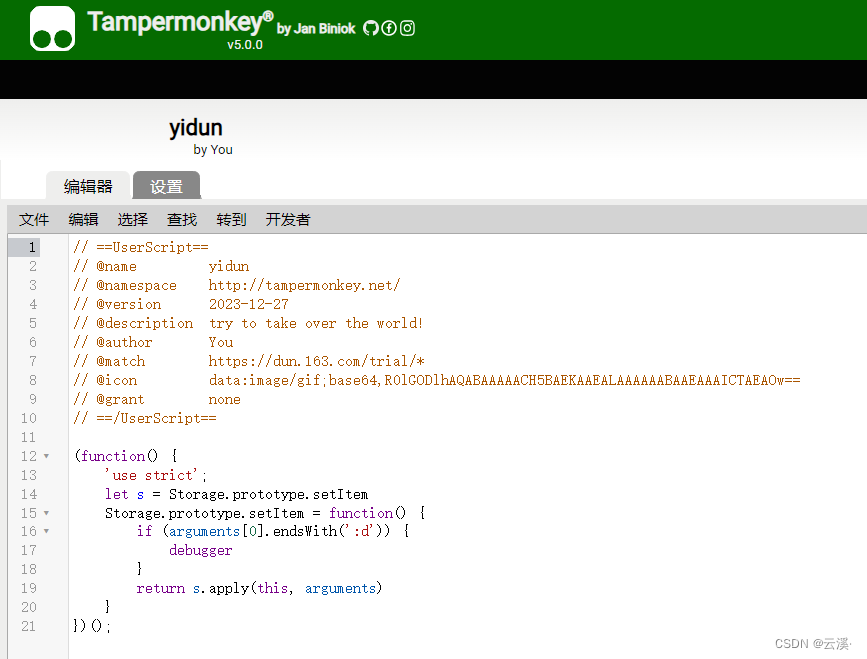The image size is (867, 659).
Task: Click the base64 icon data string
Action: point(504,380)
